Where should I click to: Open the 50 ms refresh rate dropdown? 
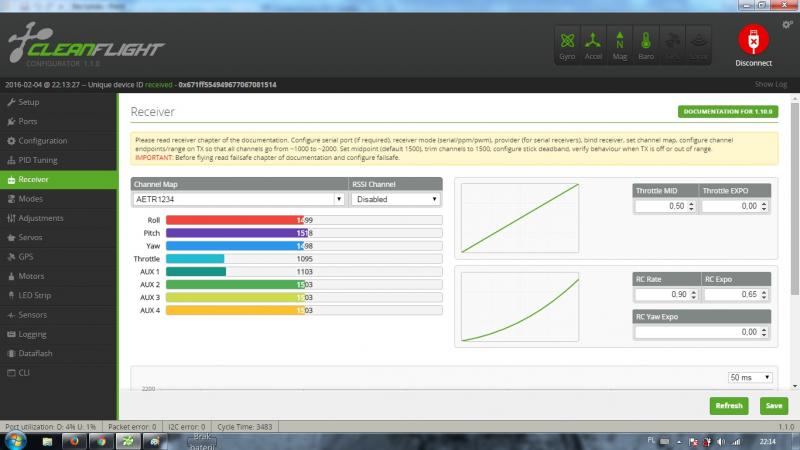pos(751,377)
